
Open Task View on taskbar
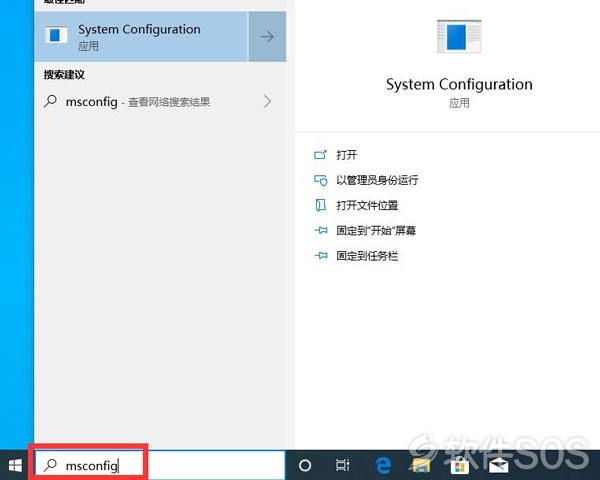click(x=342, y=465)
